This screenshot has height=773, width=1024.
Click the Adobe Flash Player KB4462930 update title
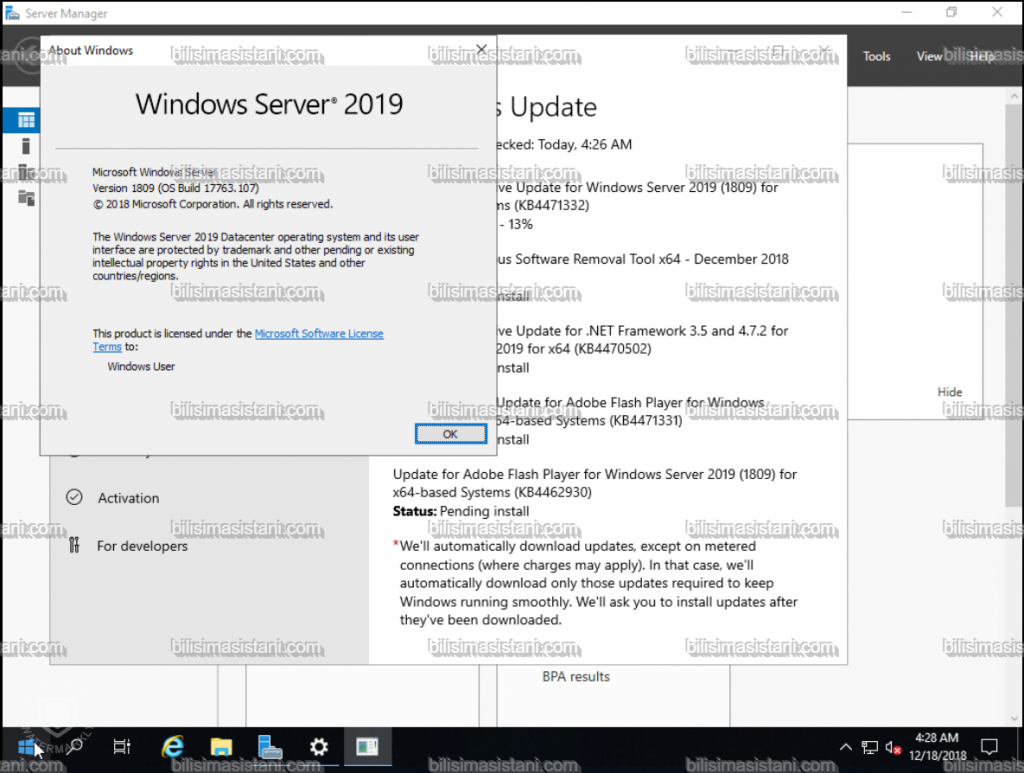(x=594, y=483)
